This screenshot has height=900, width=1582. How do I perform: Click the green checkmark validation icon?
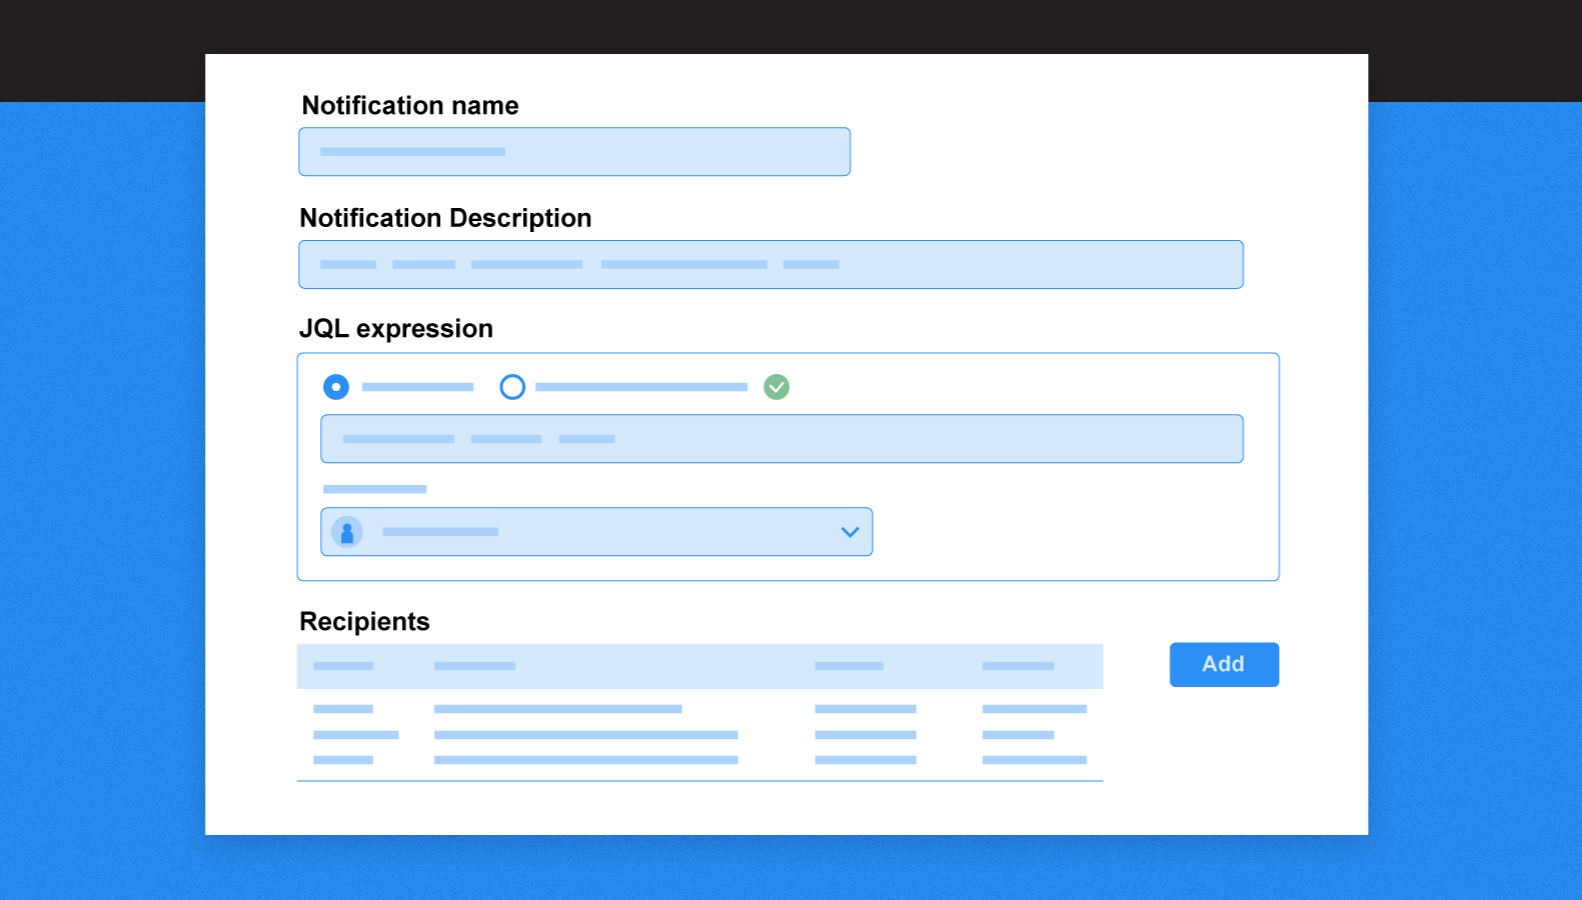coord(776,387)
